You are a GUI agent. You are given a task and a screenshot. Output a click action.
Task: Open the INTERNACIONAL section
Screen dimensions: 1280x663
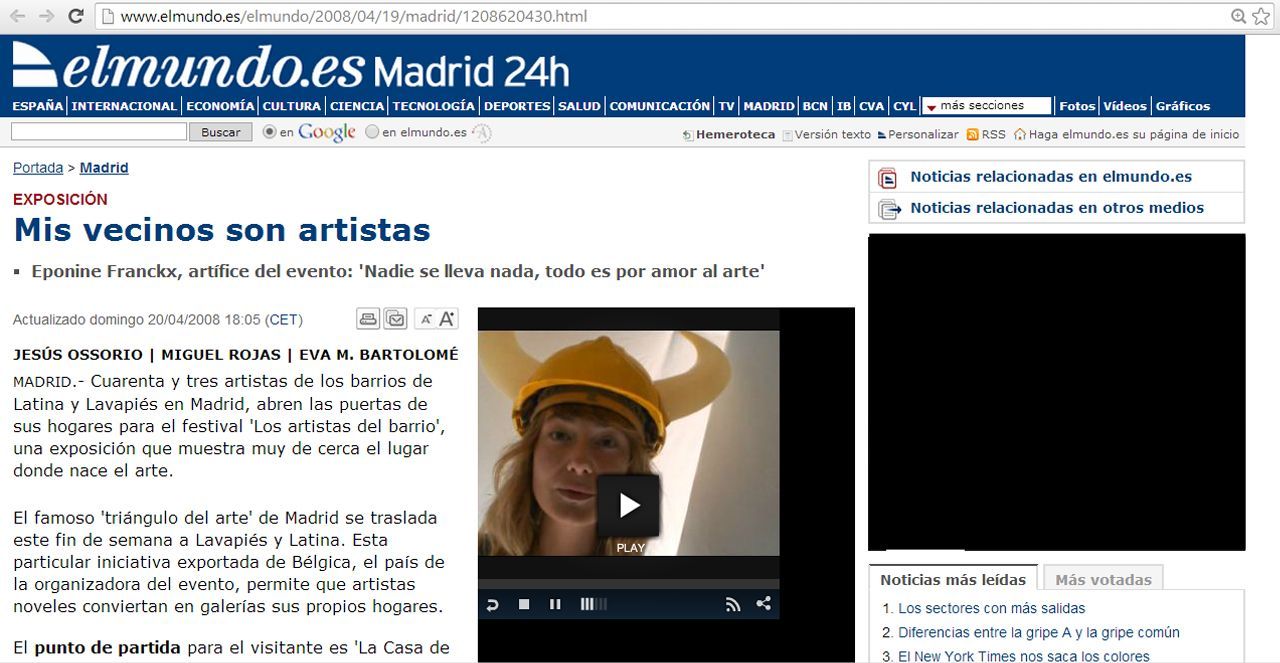tap(124, 106)
